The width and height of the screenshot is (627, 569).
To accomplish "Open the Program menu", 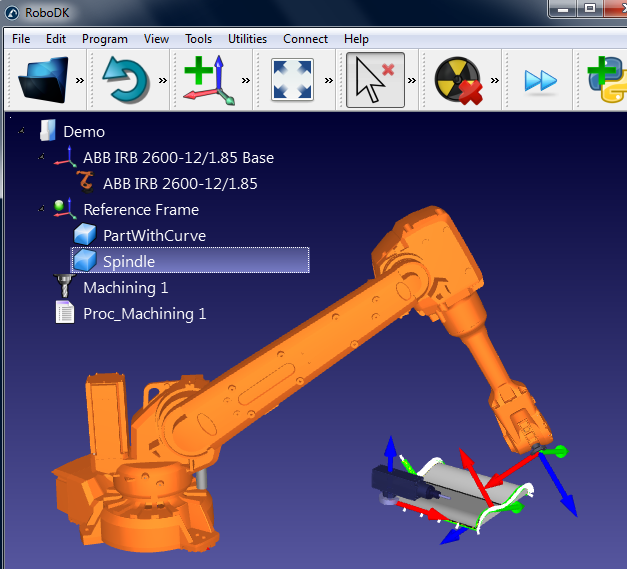I will (x=105, y=39).
